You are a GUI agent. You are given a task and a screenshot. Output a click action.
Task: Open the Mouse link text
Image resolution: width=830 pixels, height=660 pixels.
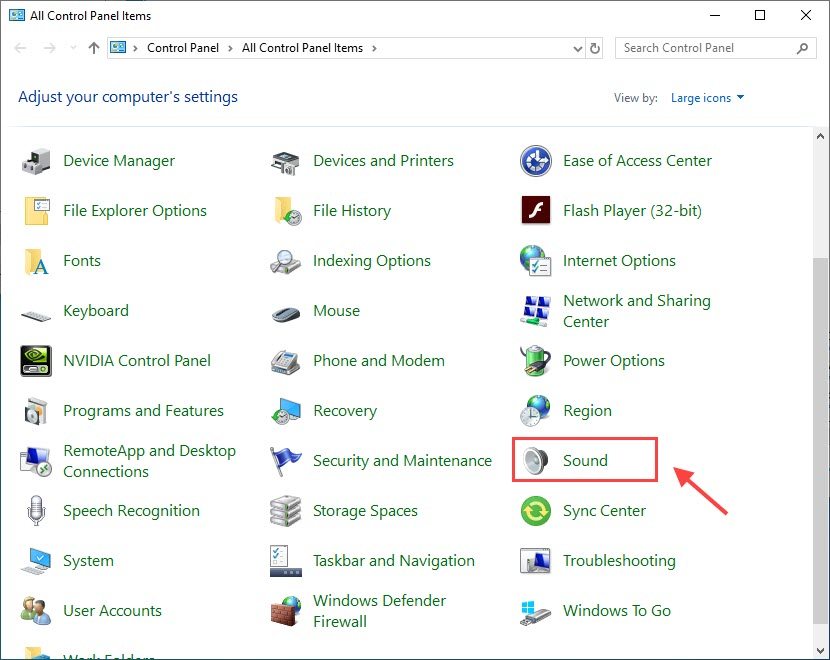pyautogui.click(x=336, y=311)
